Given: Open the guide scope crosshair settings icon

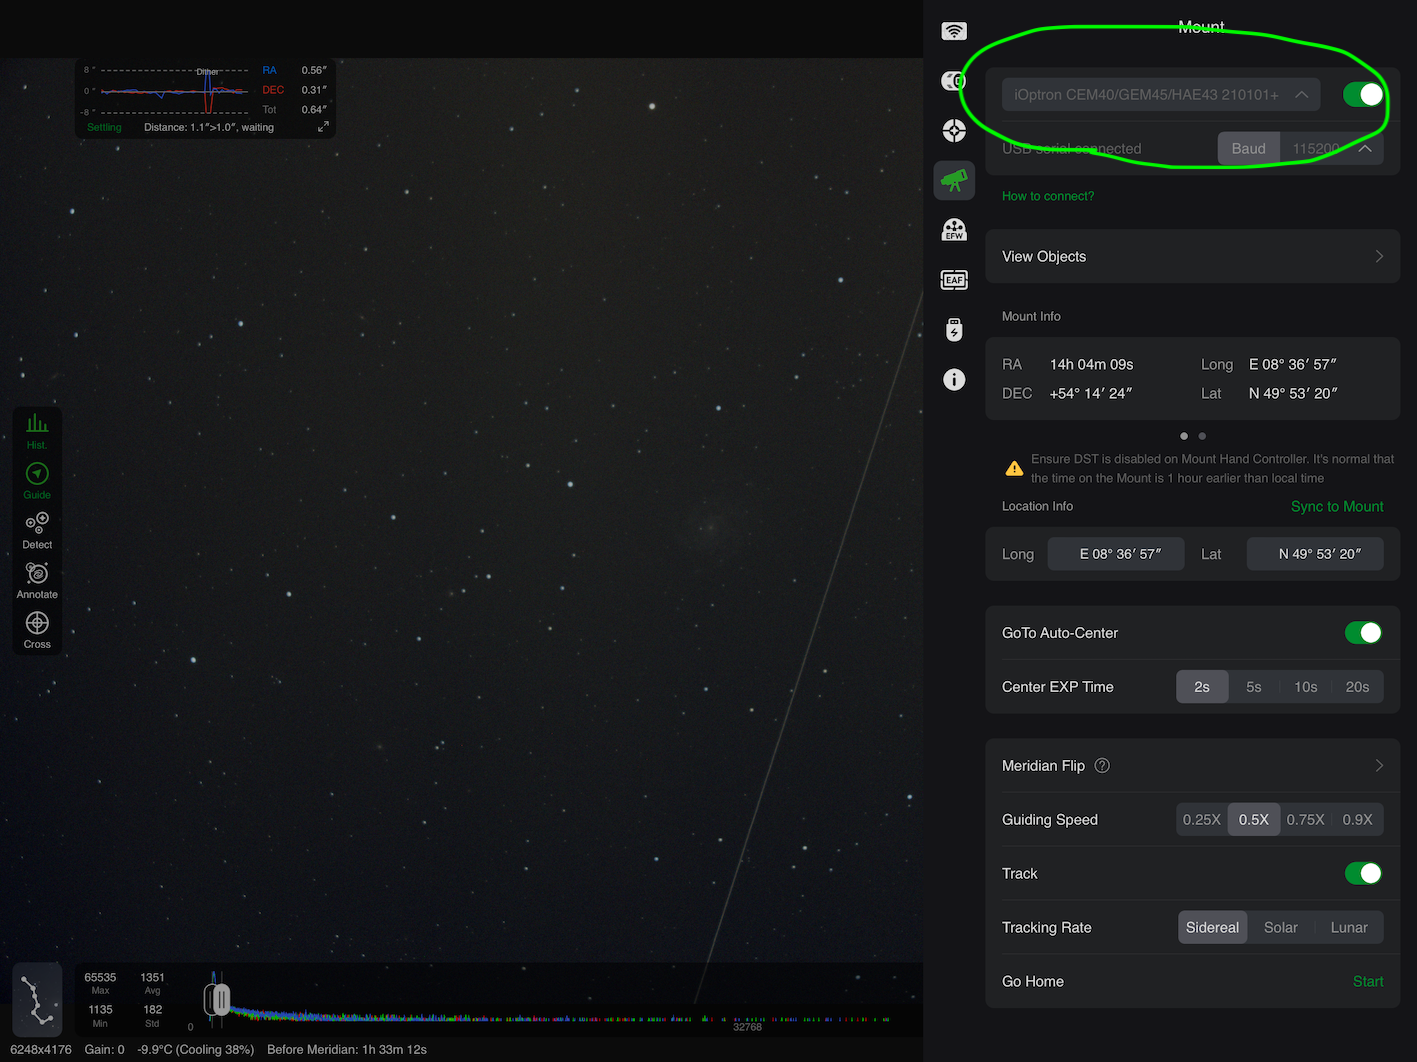Looking at the screenshot, I should click(x=954, y=130).
